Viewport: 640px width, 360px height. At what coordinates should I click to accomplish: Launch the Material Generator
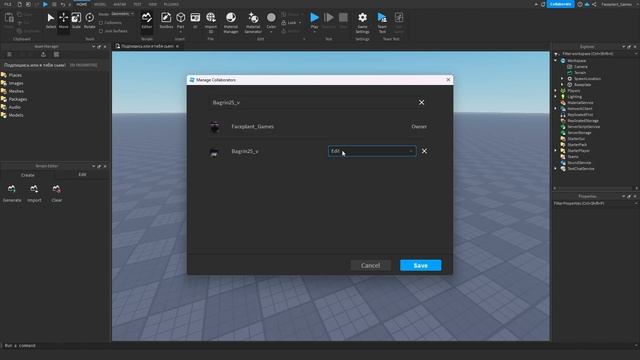click(x=253, y=22)
